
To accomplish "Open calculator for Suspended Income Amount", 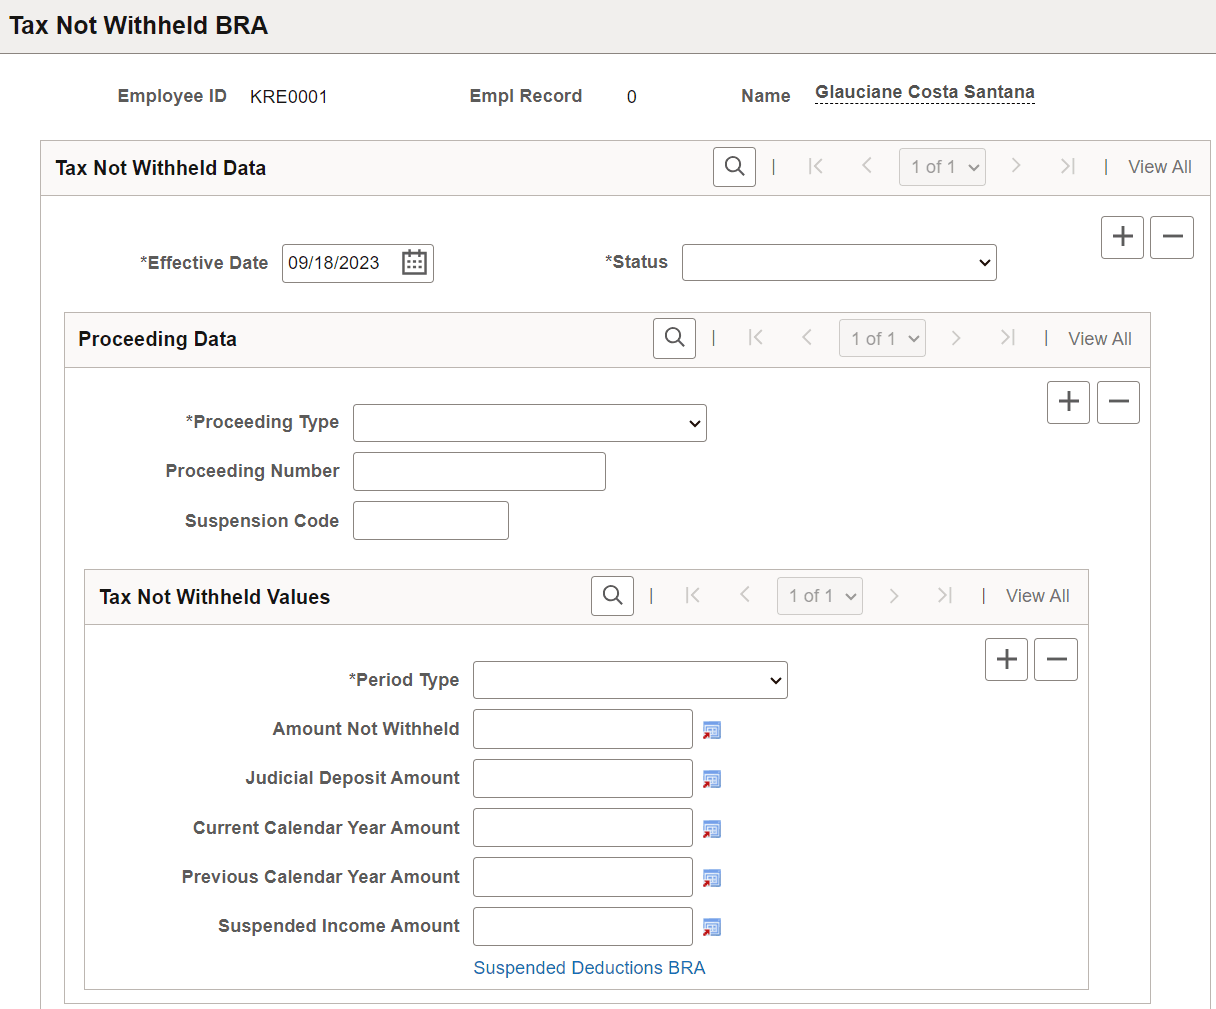I will click(x=712, y=927).
